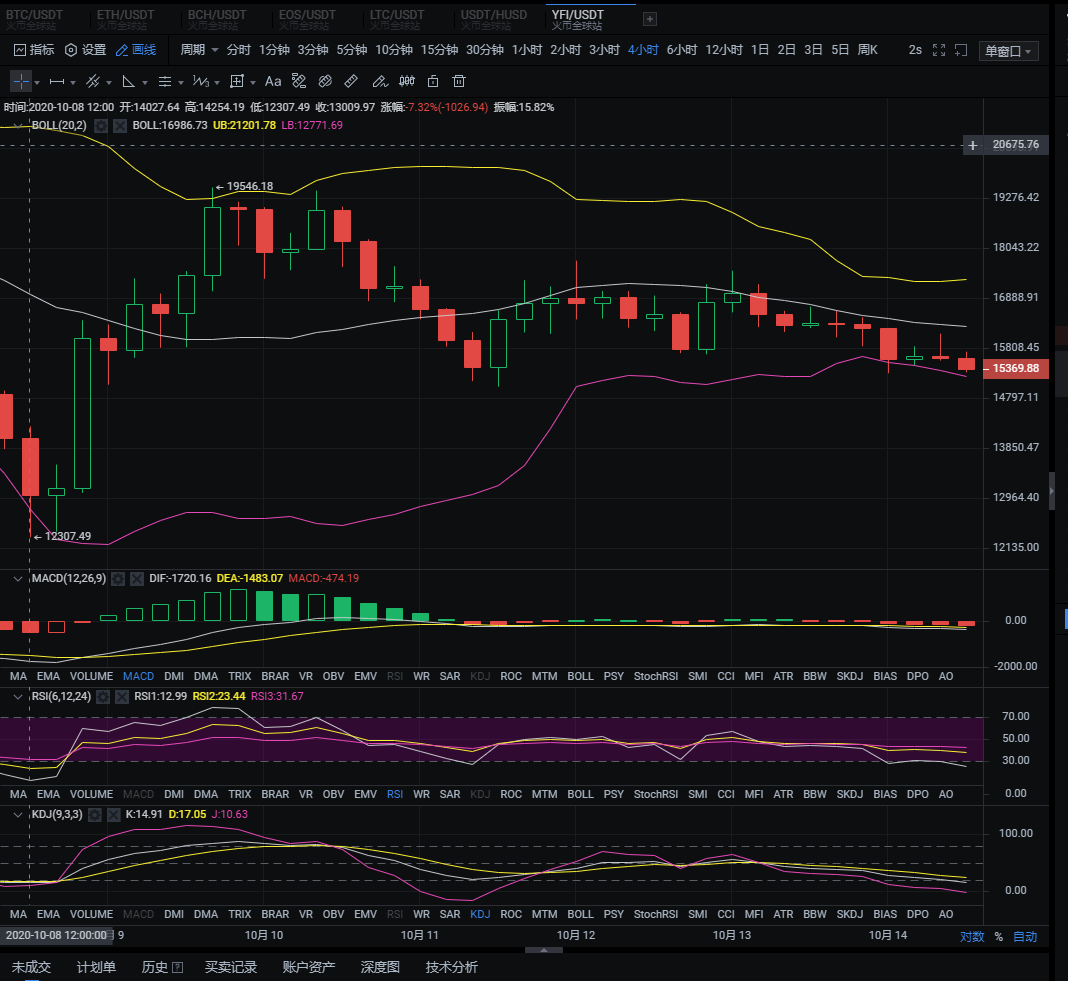The image size is (1068, 981).
Task: Open BOLL indicator settings gear
Action: click(101, 126)
